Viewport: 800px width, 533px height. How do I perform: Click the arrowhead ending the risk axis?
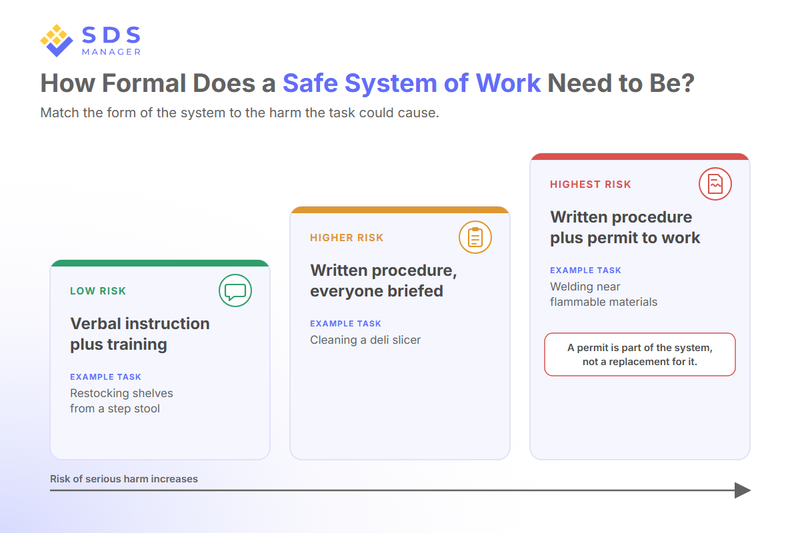[x=742, y=490]
